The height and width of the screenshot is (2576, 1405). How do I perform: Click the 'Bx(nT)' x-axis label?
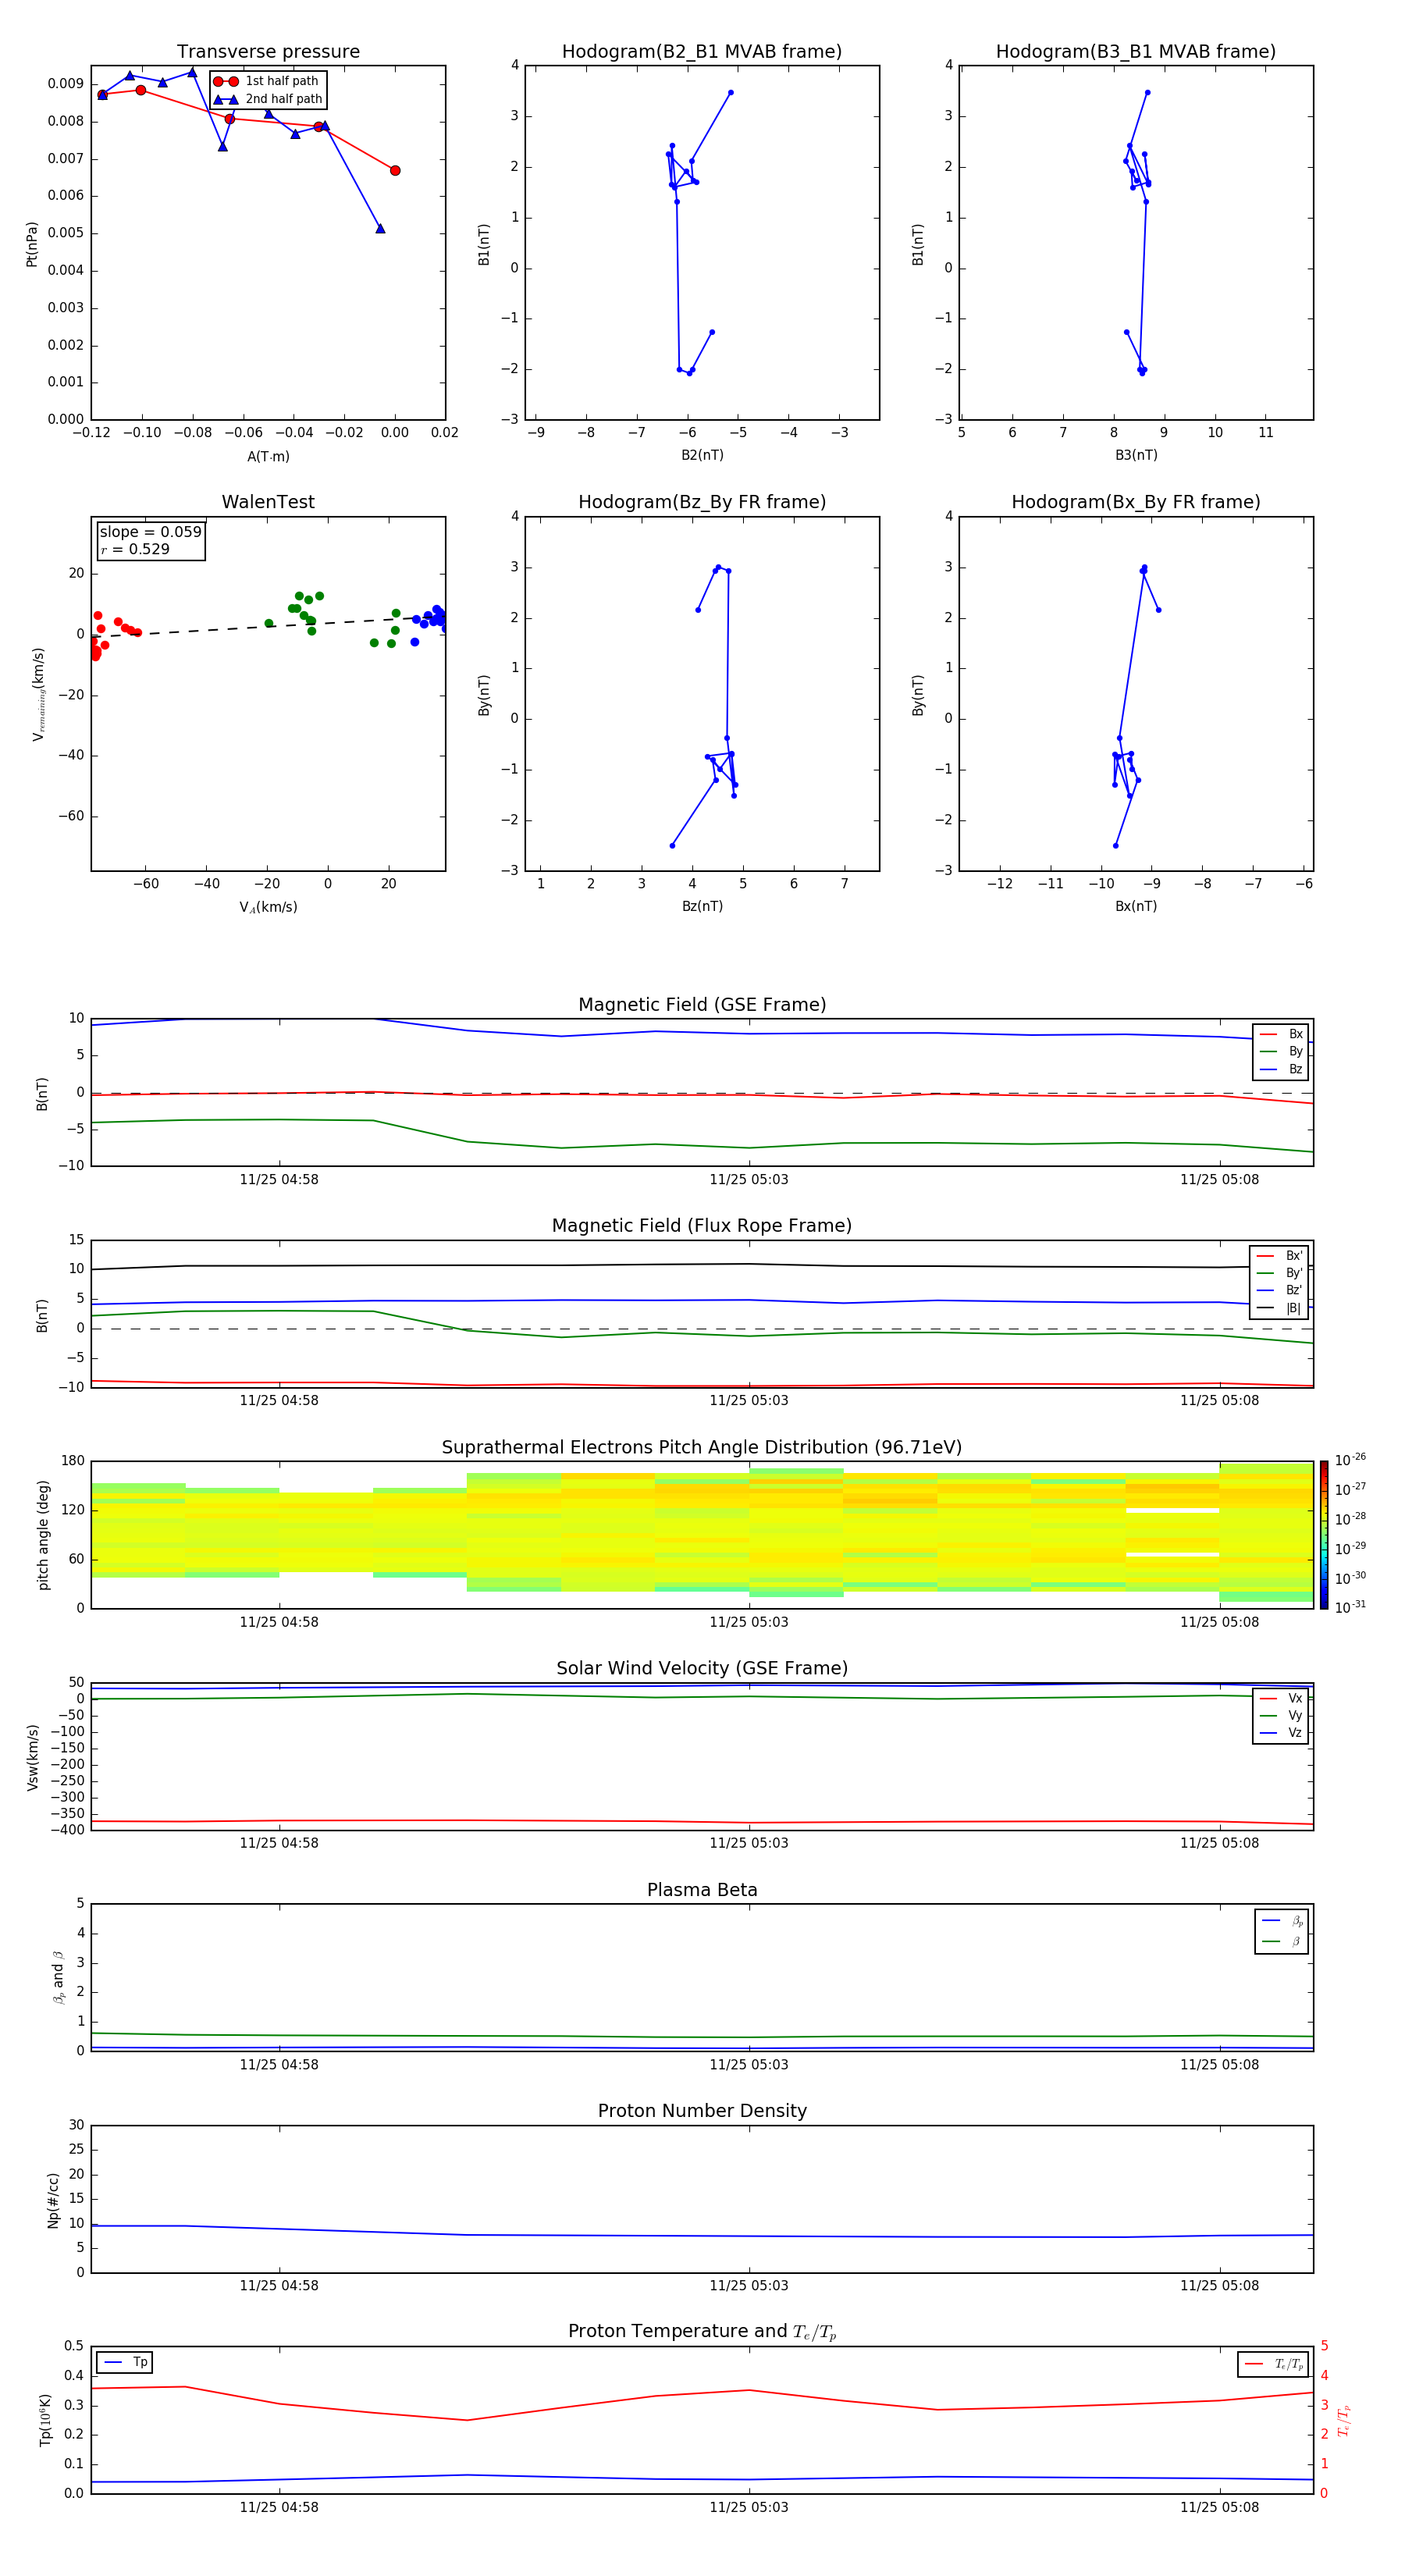click(x=1136, y=906)
